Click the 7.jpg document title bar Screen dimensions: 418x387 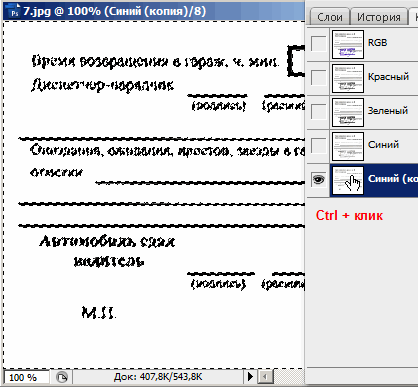[154, 11]
